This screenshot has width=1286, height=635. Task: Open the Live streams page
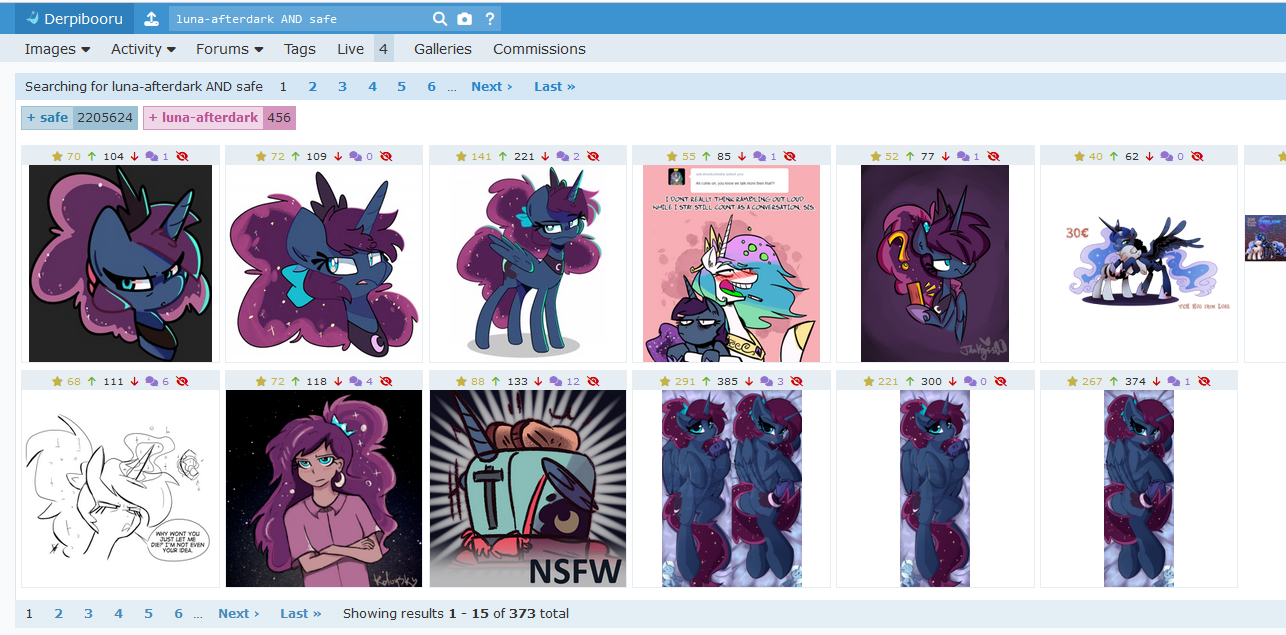(350, 49)
